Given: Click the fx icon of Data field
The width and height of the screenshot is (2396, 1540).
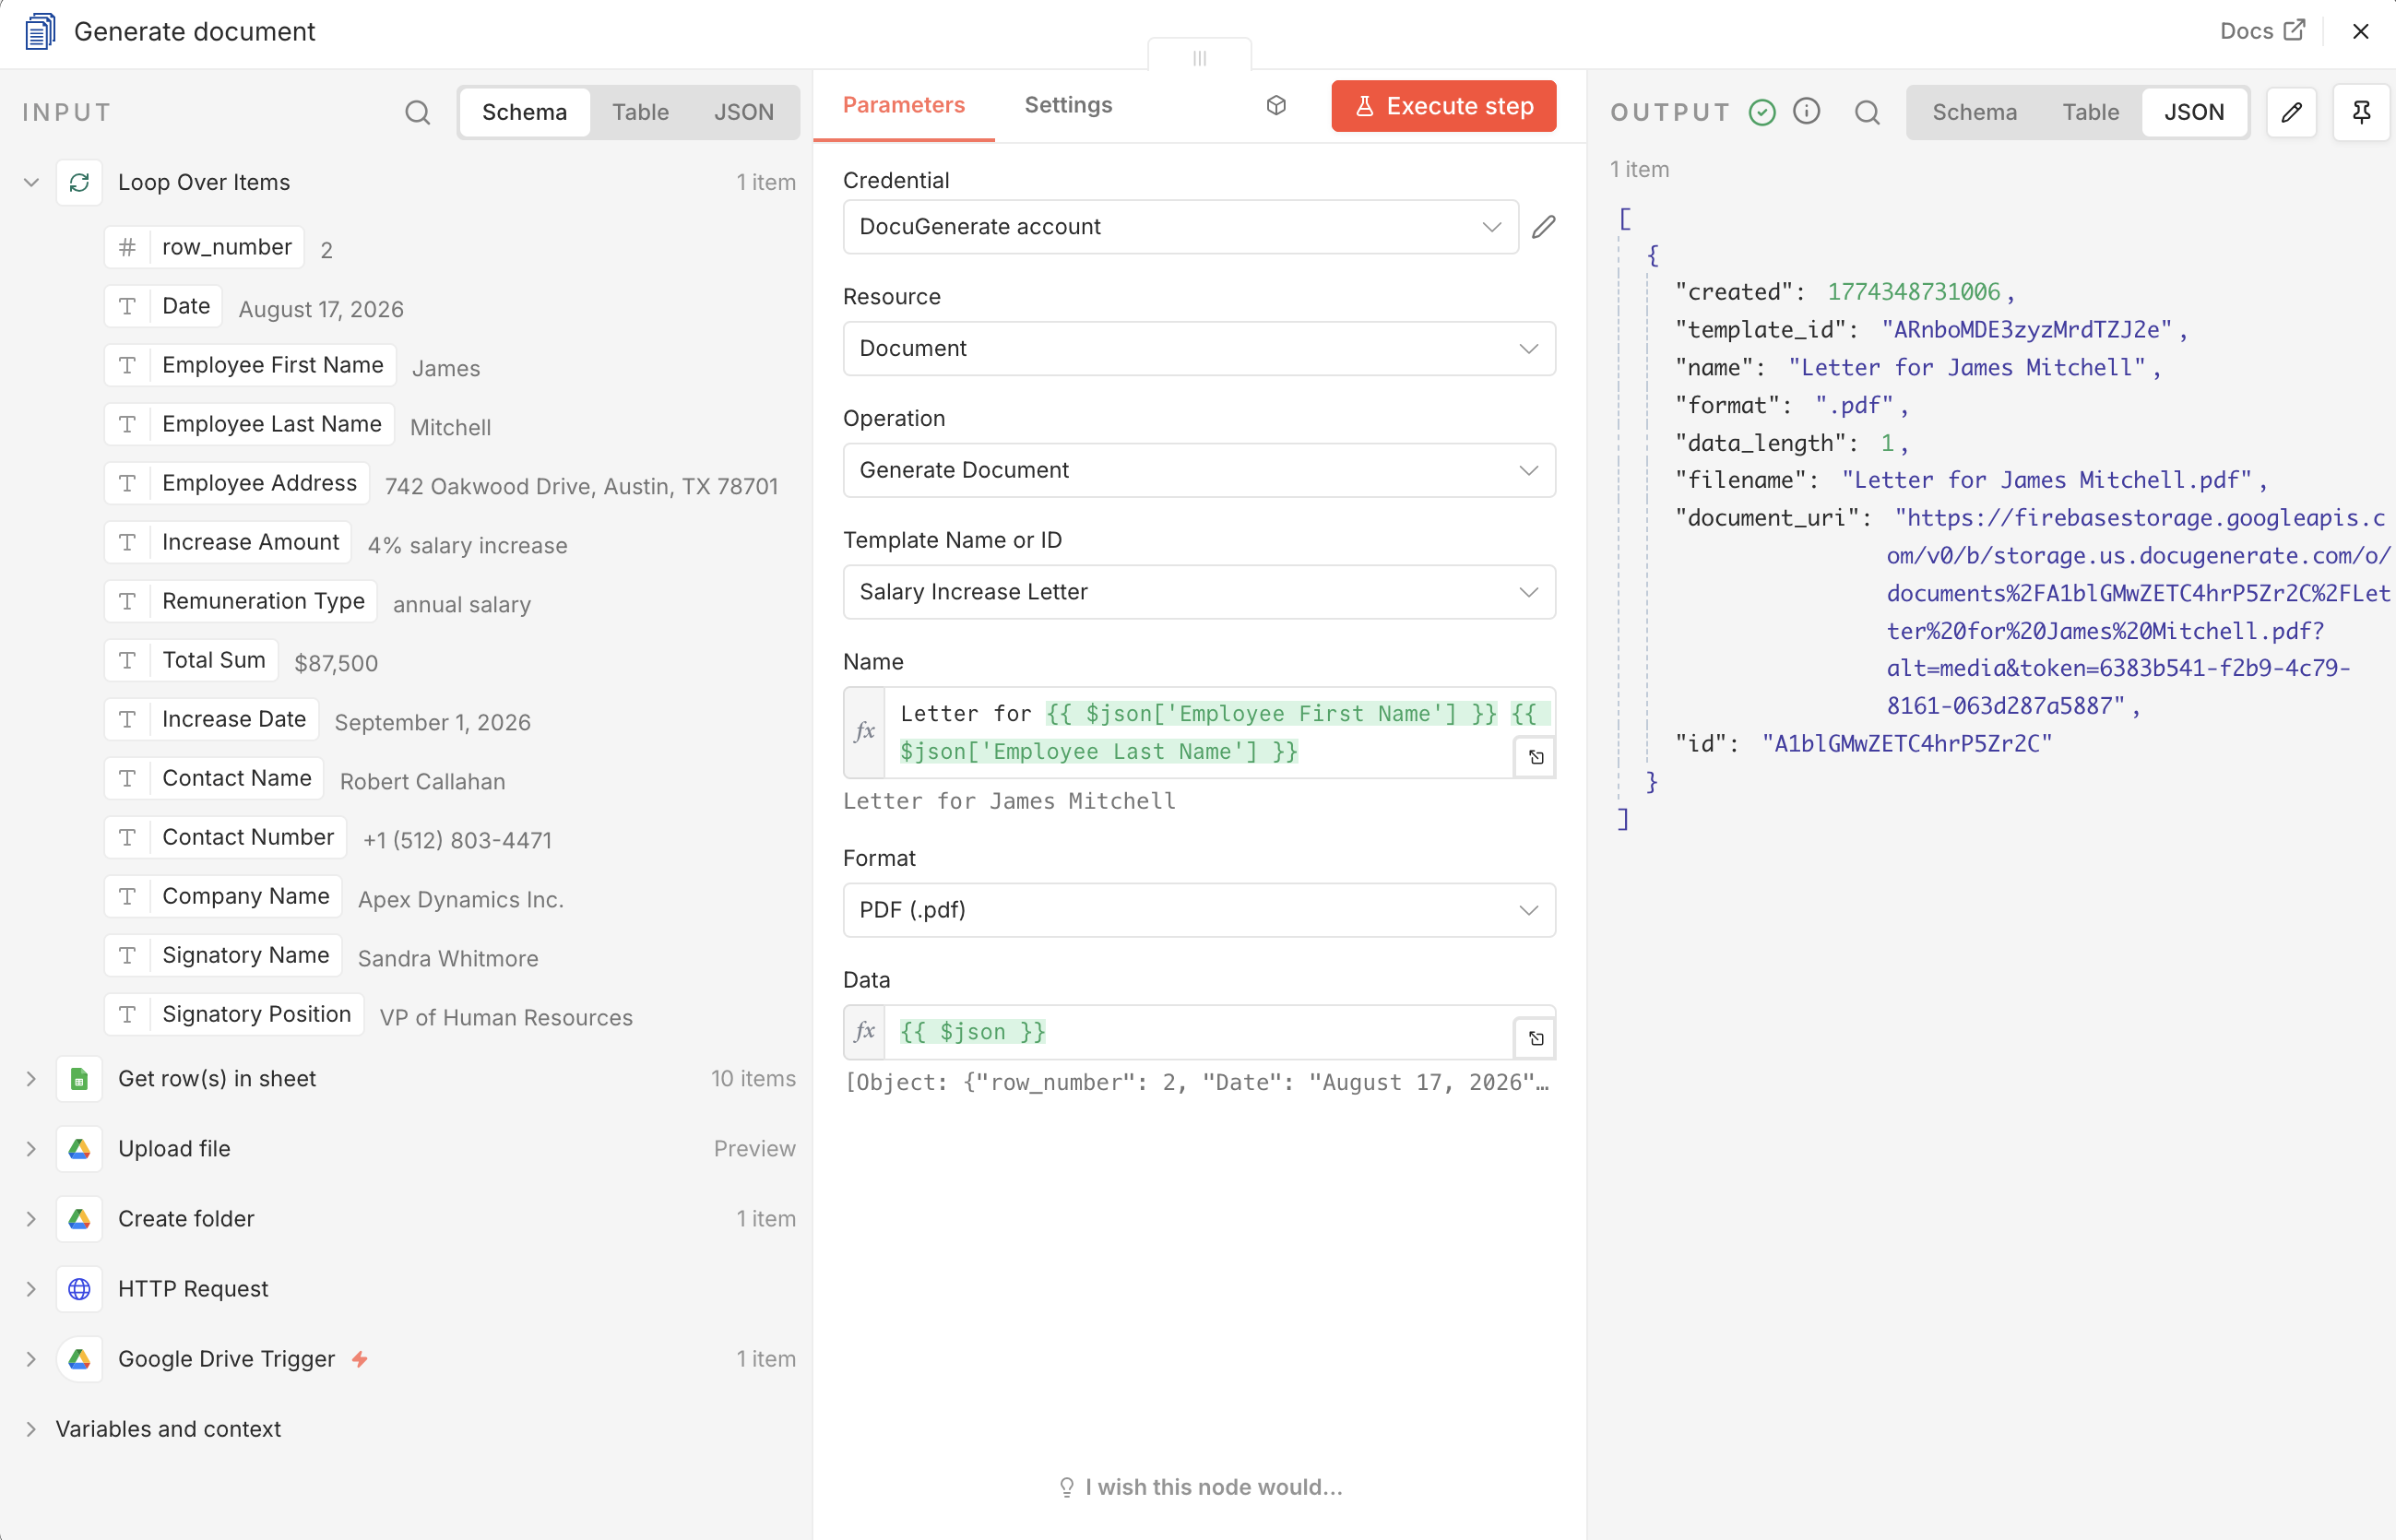Looking at the screenshot, I should [x=864, y=1032].
